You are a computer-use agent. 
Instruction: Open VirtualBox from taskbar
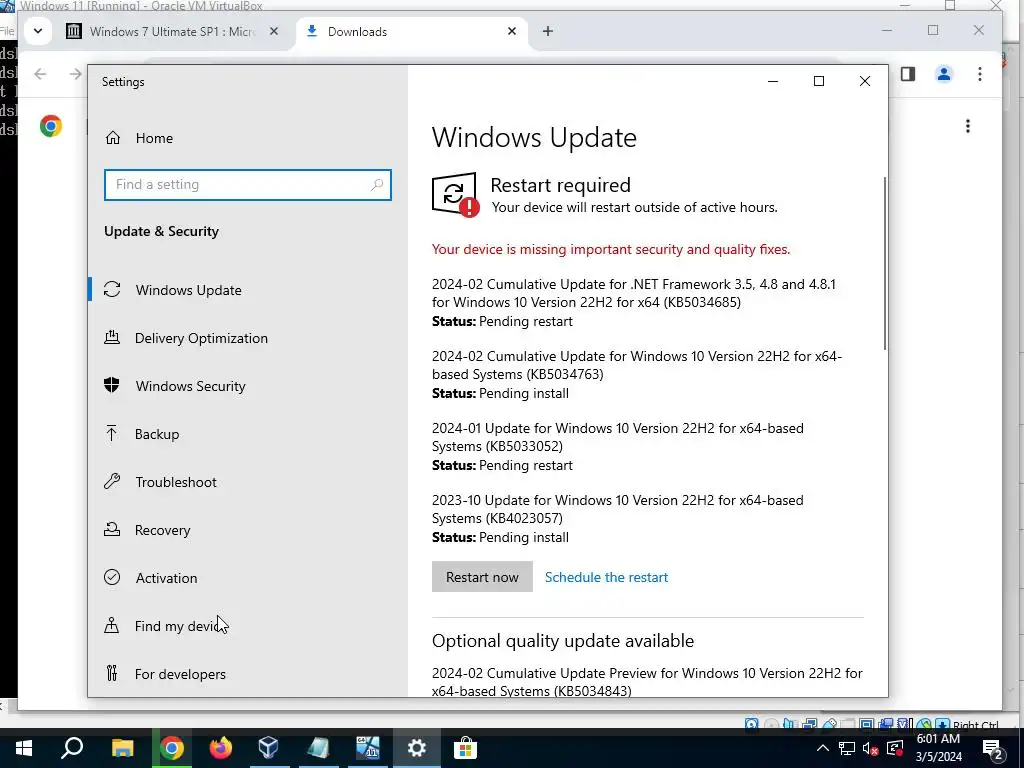tap(268, 748)
